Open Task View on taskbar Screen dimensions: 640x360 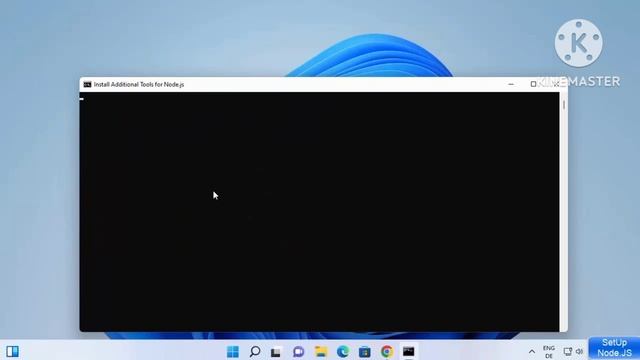[x=276, y=351]
